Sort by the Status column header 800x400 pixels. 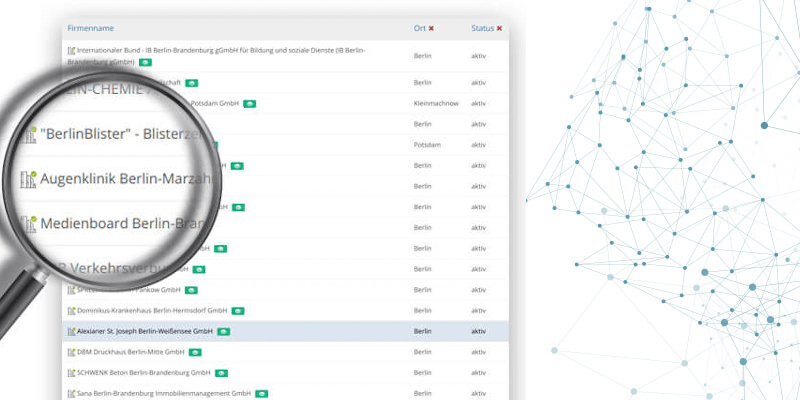483,29
